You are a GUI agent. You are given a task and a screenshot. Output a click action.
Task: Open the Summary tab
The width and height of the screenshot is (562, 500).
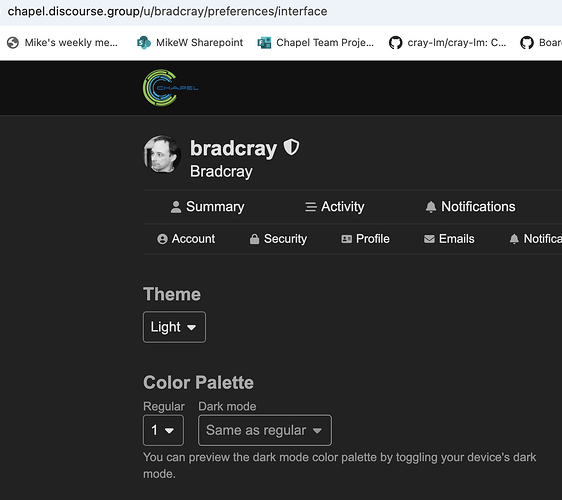pos(207,206)
